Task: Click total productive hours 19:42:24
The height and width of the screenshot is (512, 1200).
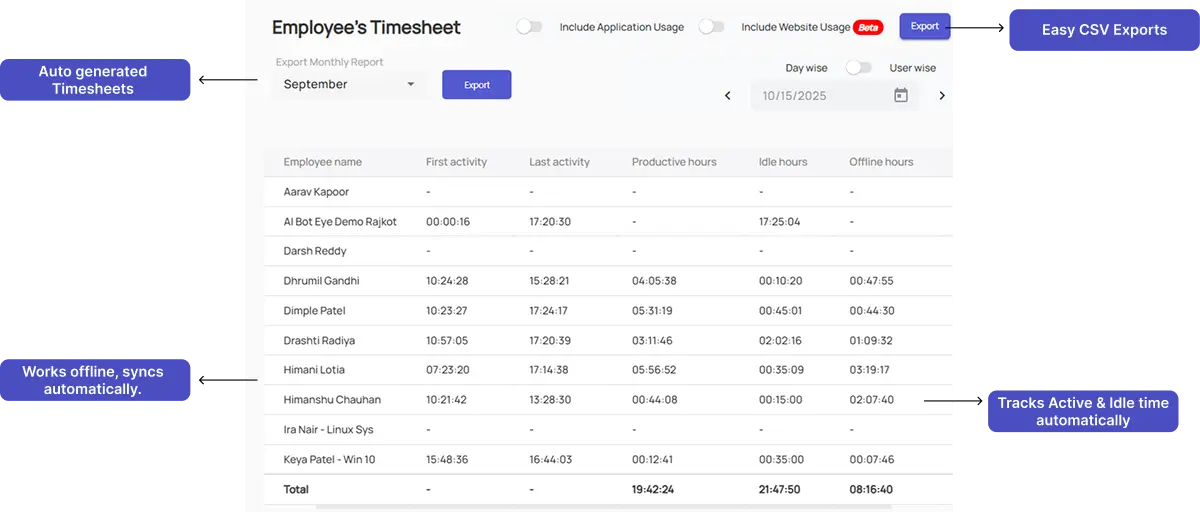Action: [654, 490]
